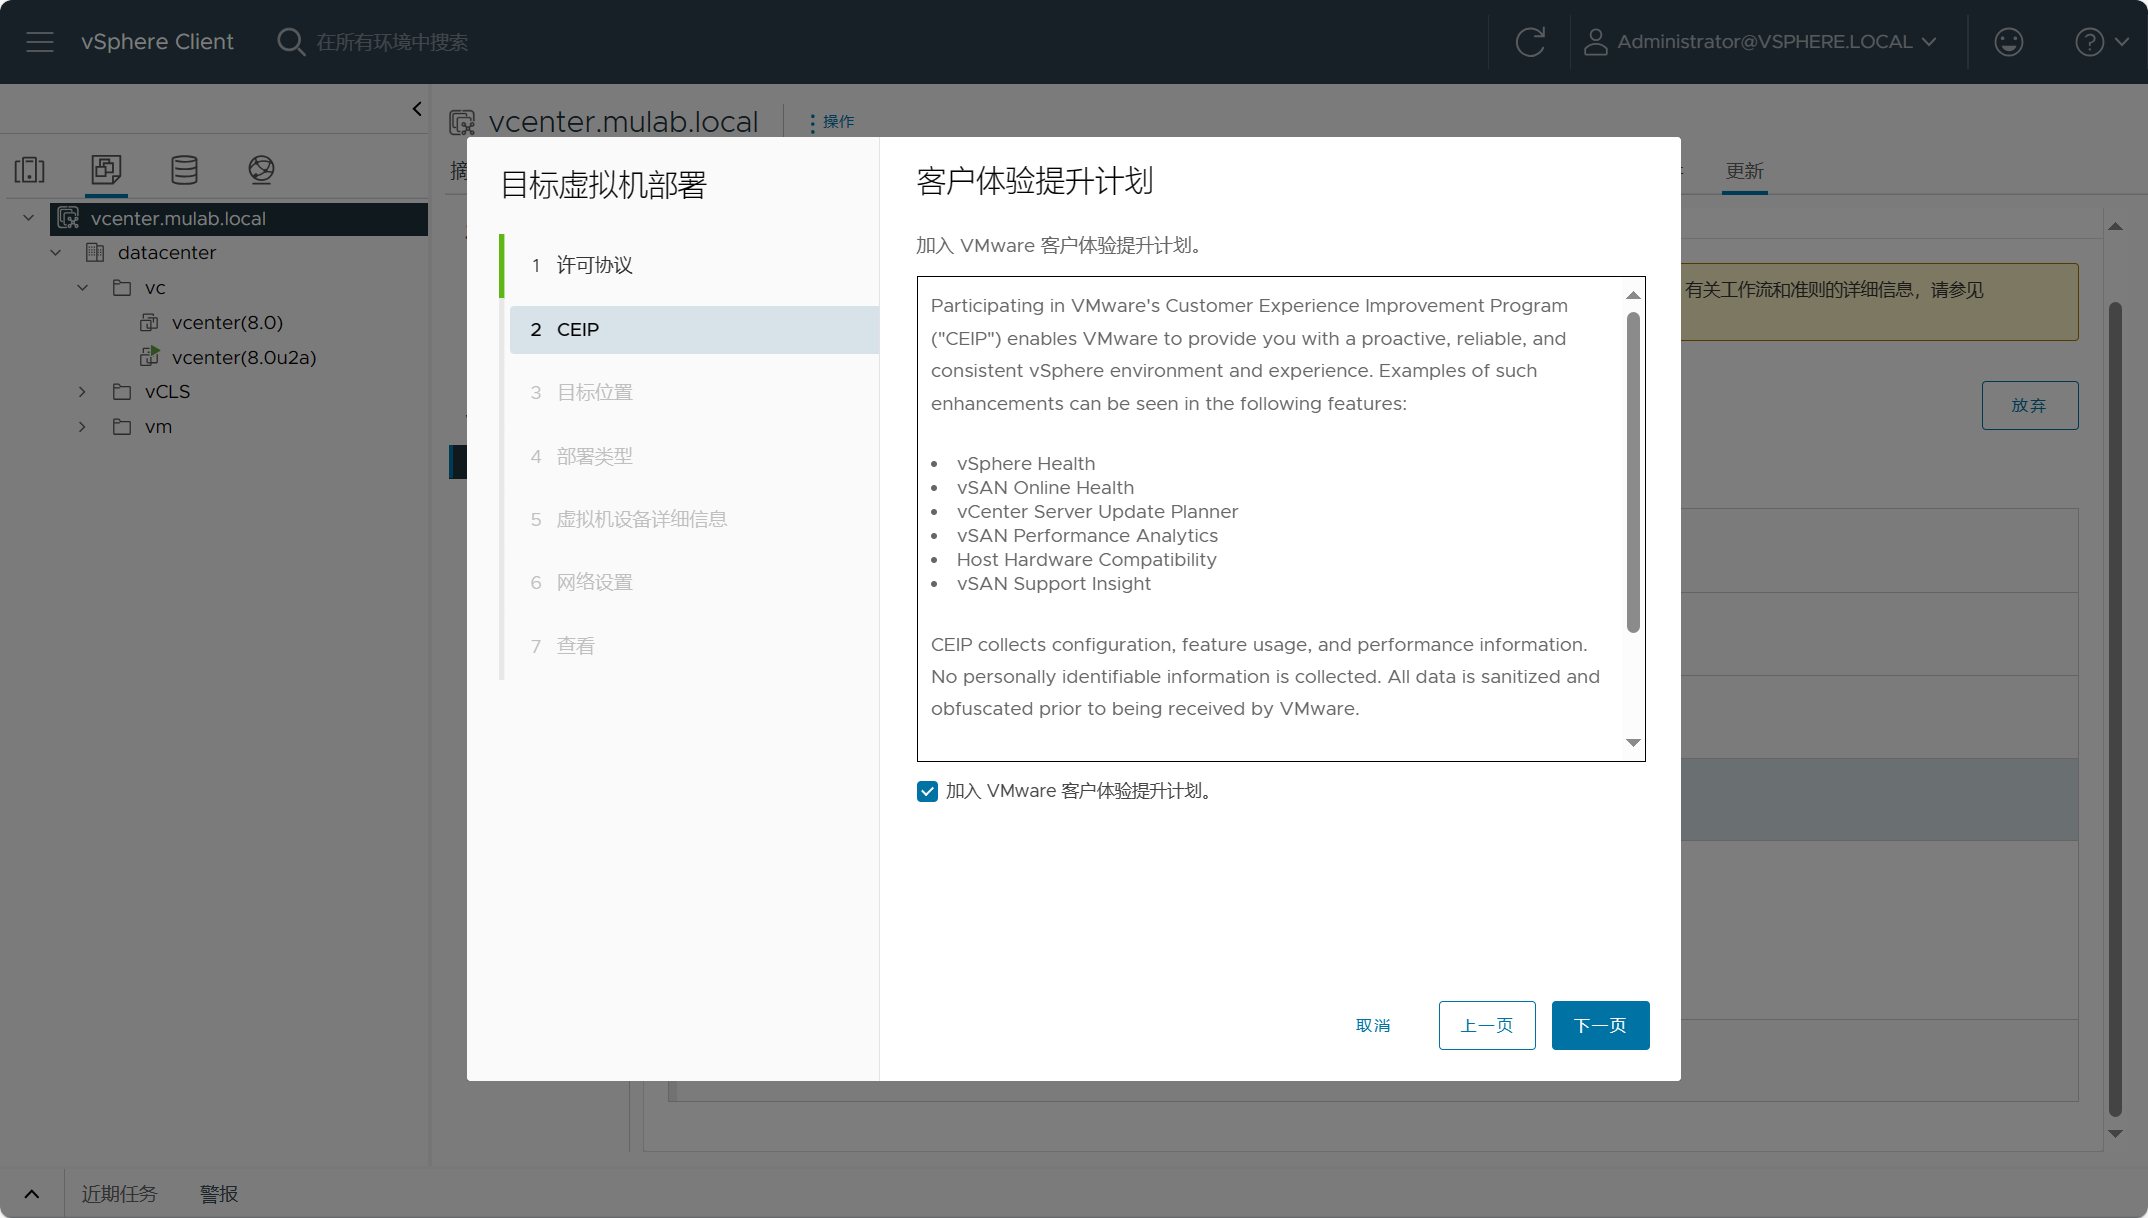Viewport: 2148px width, 1218px height.
Task: Select wizard step 7 查看
Action: (692, 646)
